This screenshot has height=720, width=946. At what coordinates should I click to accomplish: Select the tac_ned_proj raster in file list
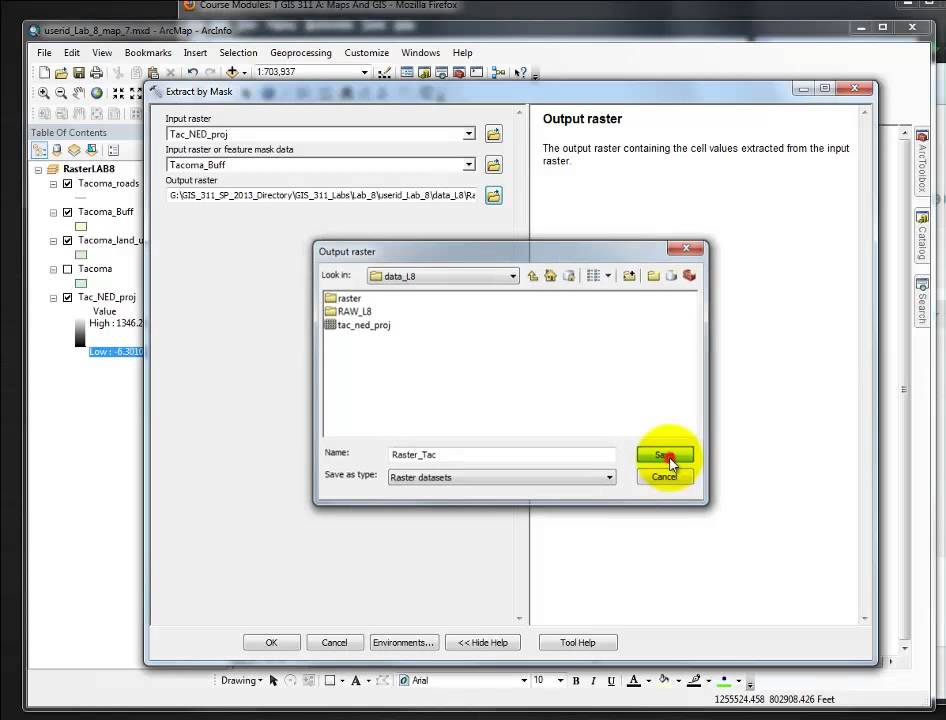pyautogui.click(x=357, y=325)
